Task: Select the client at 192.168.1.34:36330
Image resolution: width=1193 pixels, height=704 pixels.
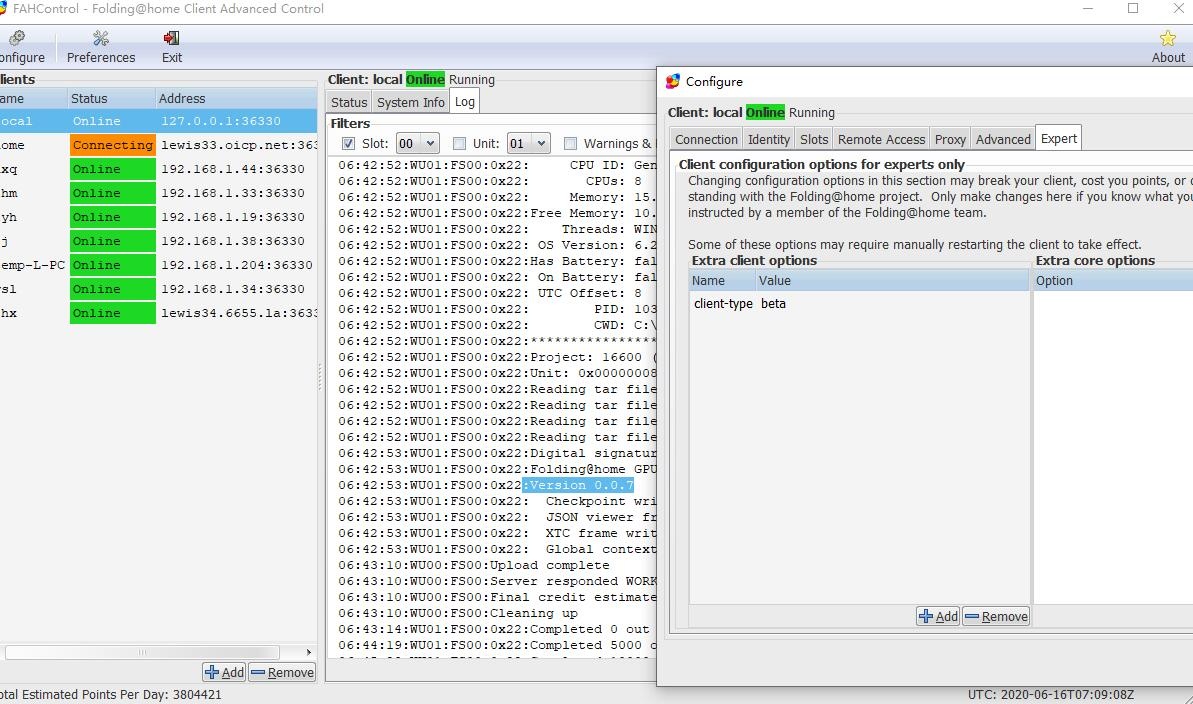Action: (x=158, y=288)
